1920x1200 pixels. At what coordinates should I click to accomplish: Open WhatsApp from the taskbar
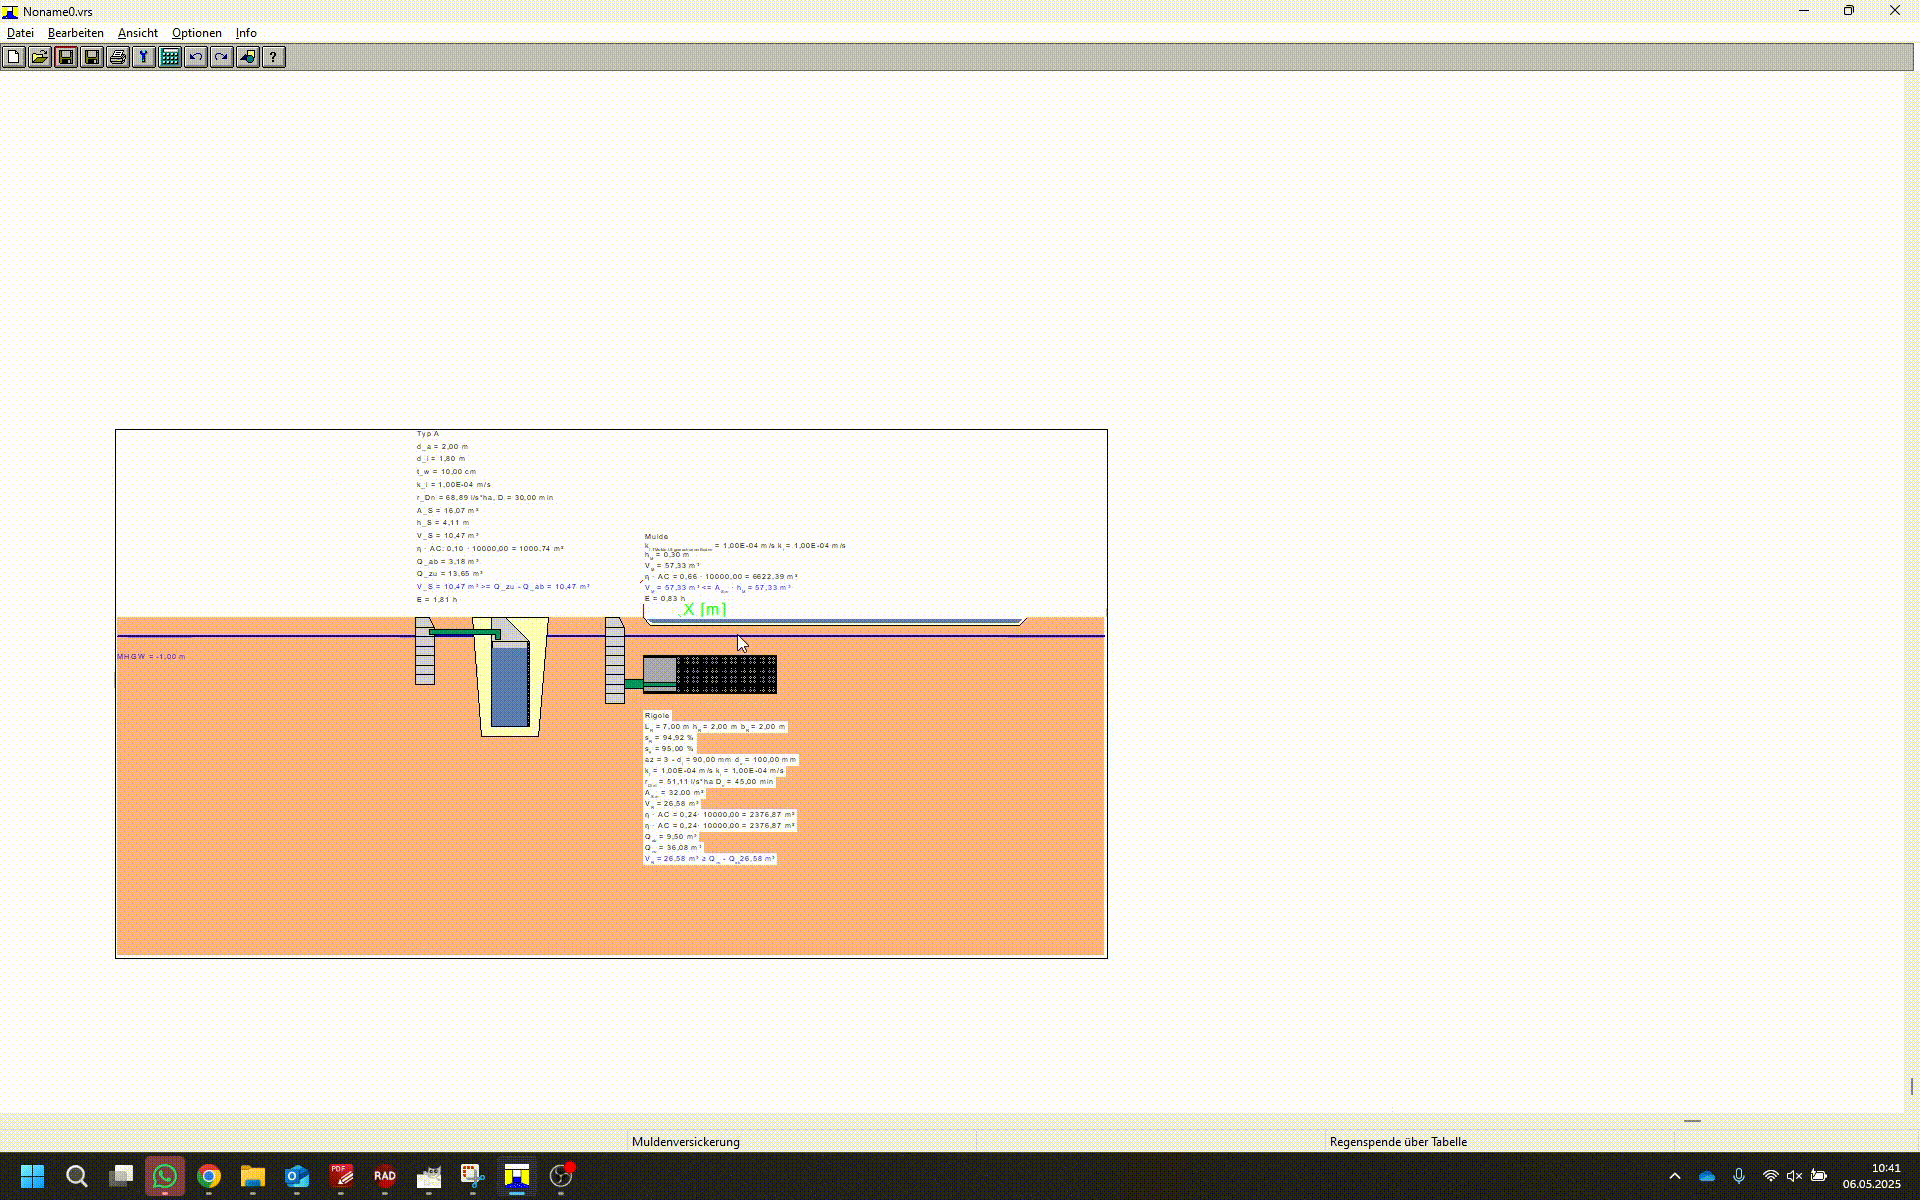[x=165, y=1177]
